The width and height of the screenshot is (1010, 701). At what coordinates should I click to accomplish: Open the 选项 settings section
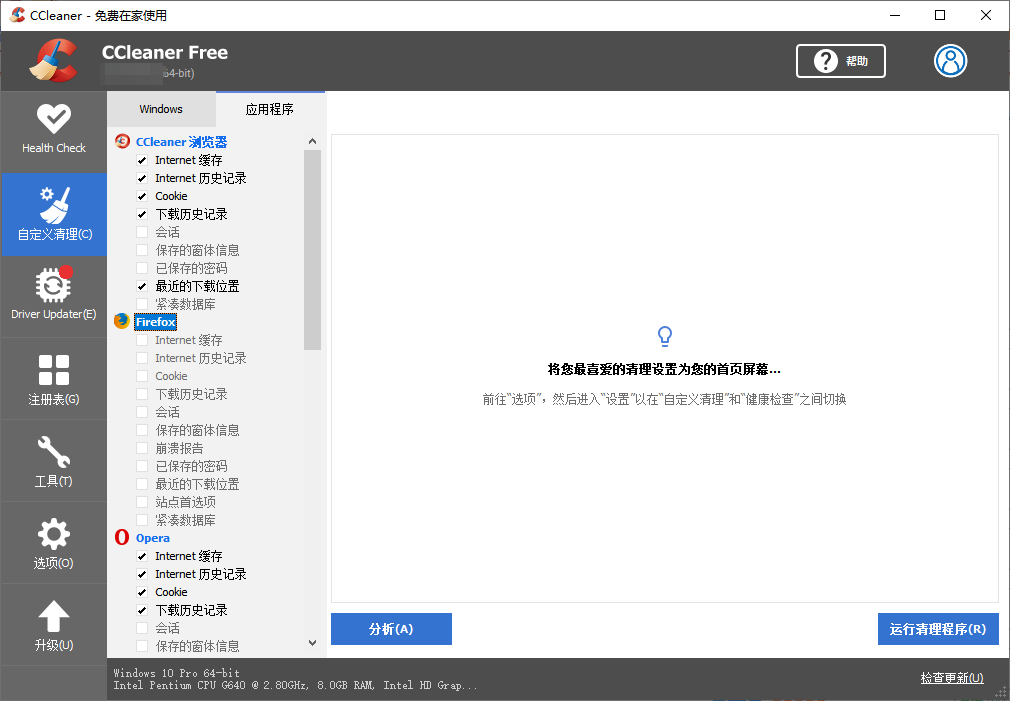54,542
